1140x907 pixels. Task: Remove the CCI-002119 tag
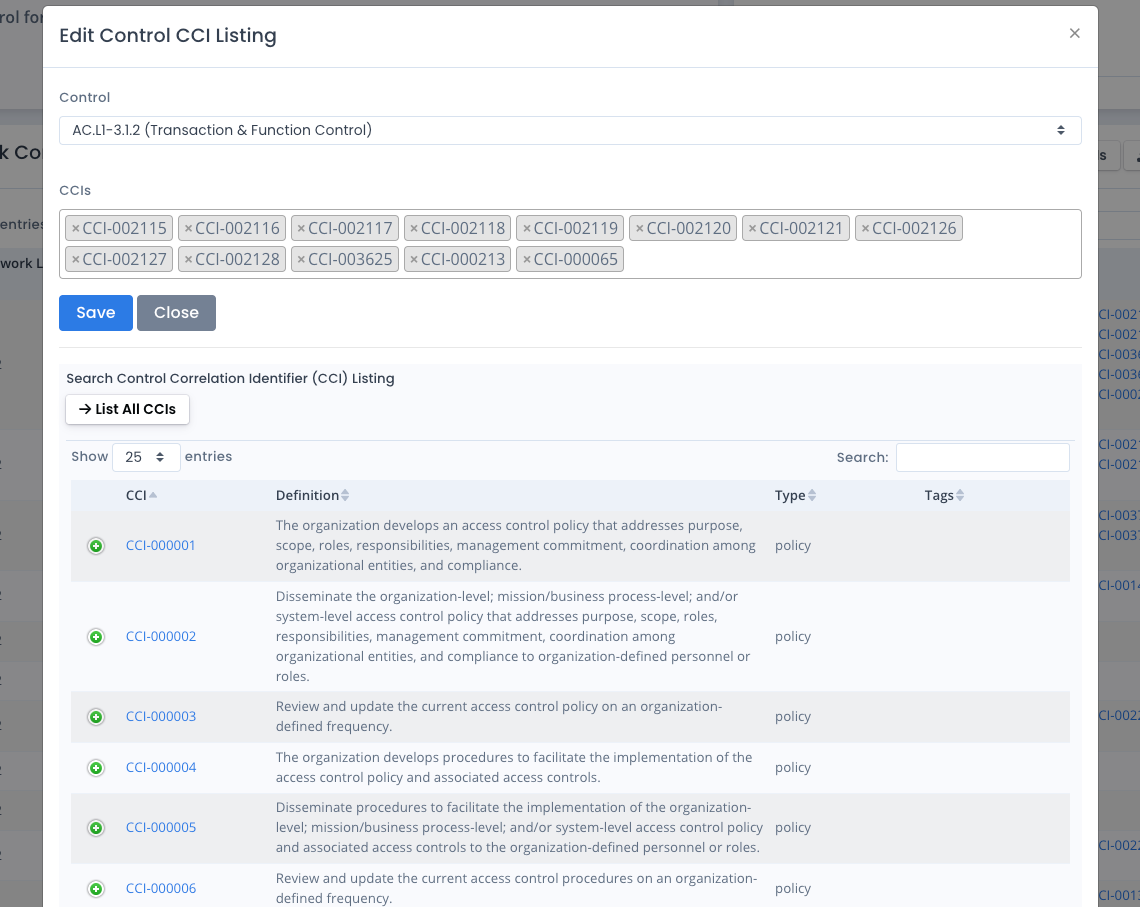pyautogui.click(x=526, y=228)
